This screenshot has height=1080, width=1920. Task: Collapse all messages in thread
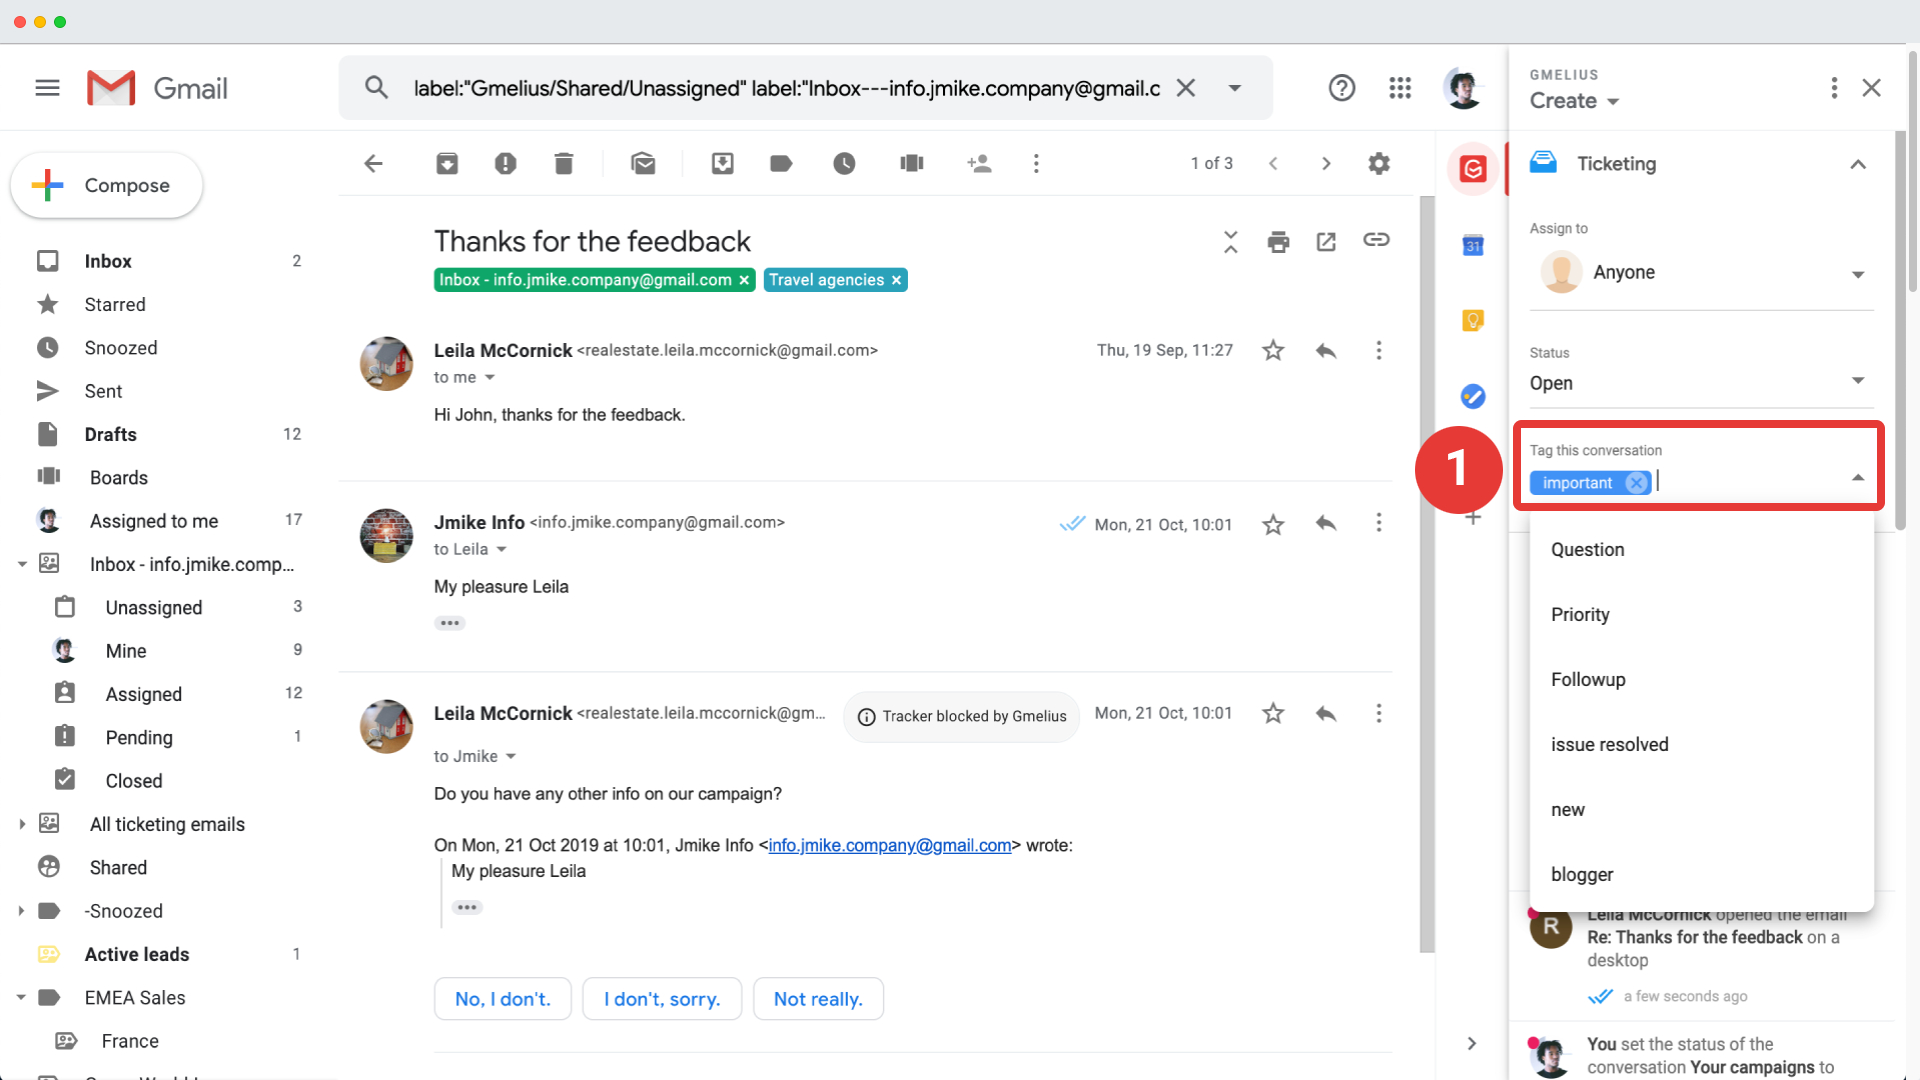tap(1231, 241)
